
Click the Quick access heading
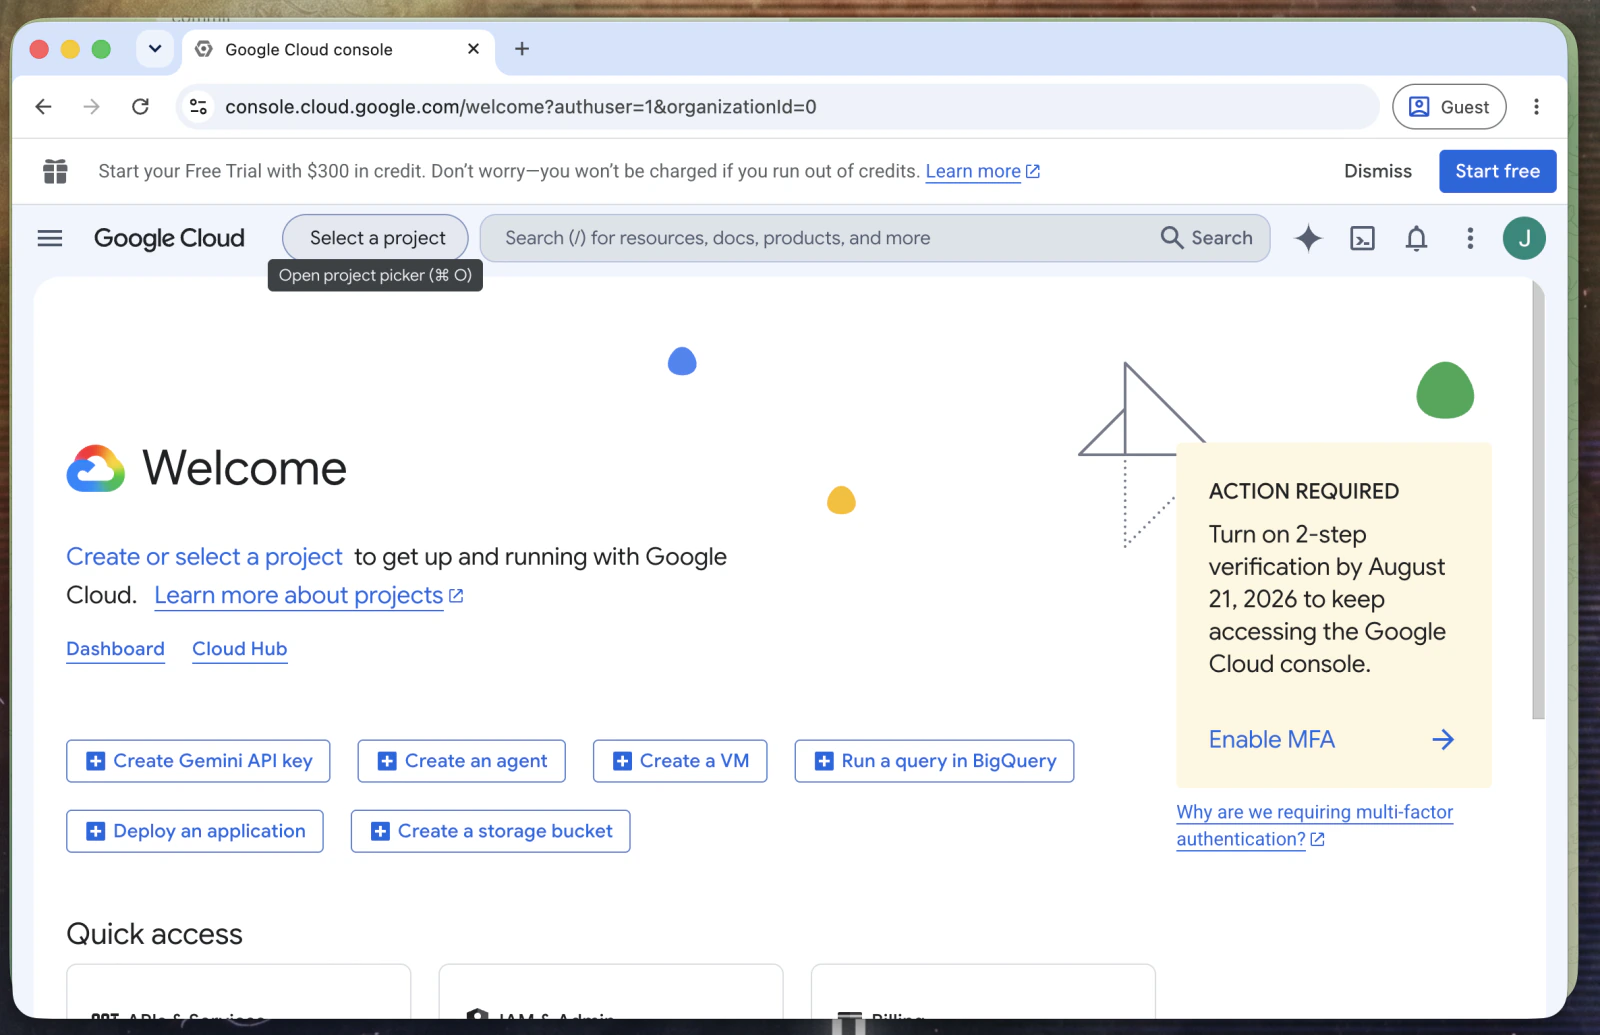(x=154, y=934)
